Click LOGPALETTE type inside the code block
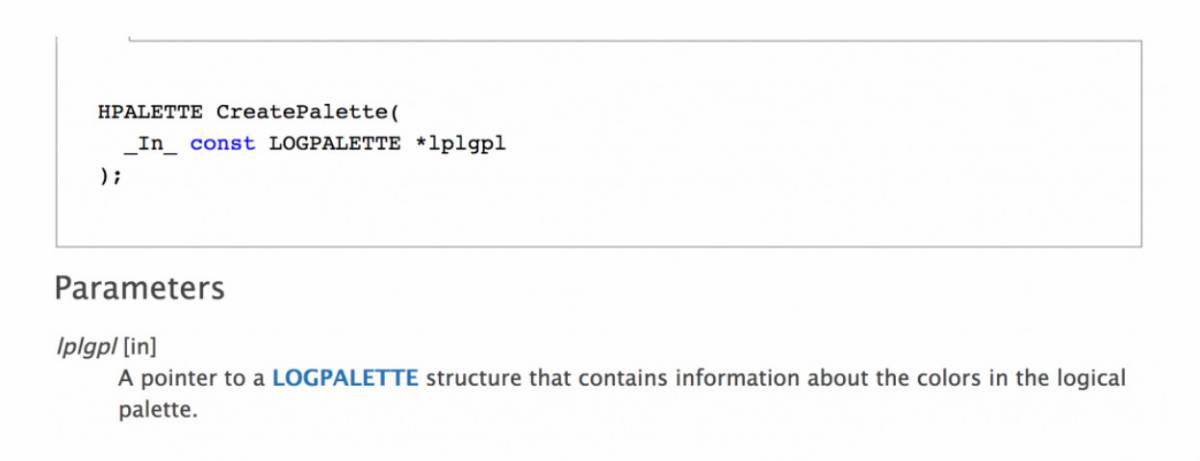The width and height of the screenshot is (1200, 461). tap(335, 143)
